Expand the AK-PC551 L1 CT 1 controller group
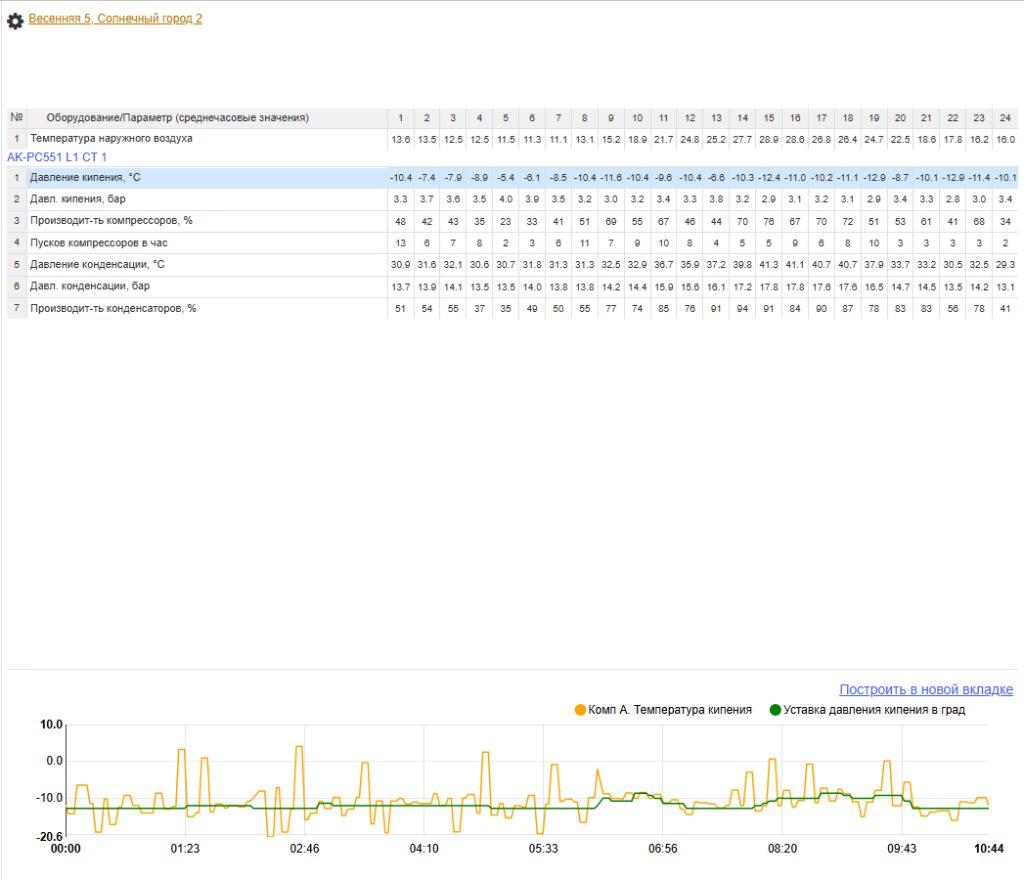 point(57,157)
